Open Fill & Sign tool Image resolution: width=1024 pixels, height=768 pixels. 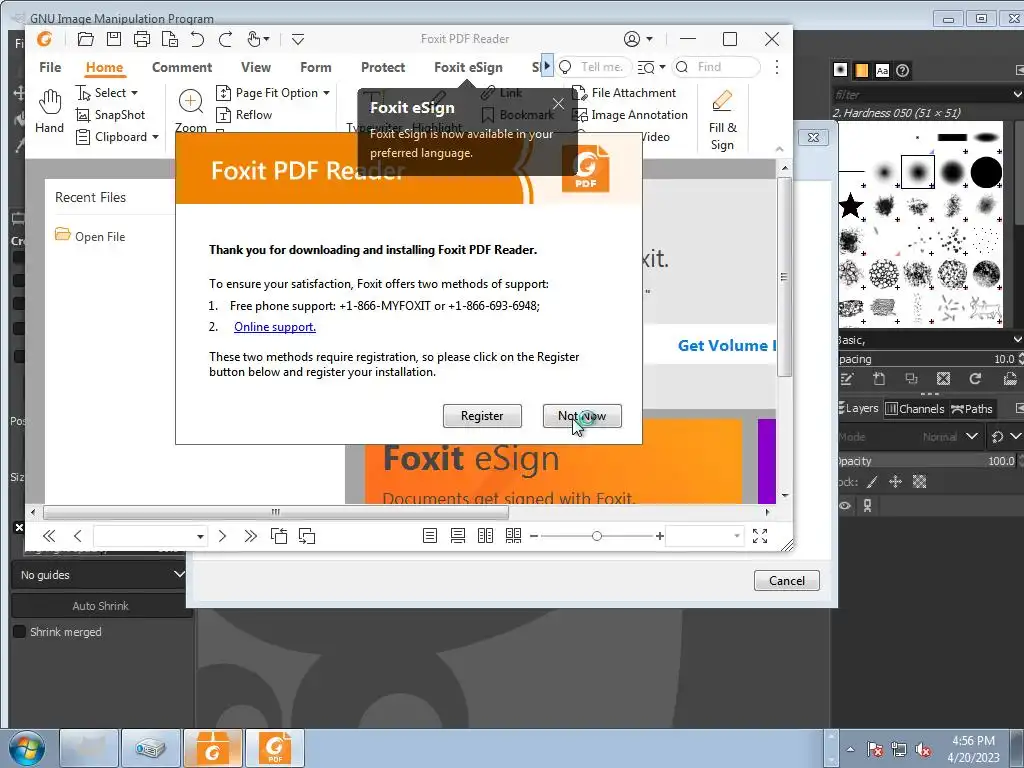coord(722,120)
